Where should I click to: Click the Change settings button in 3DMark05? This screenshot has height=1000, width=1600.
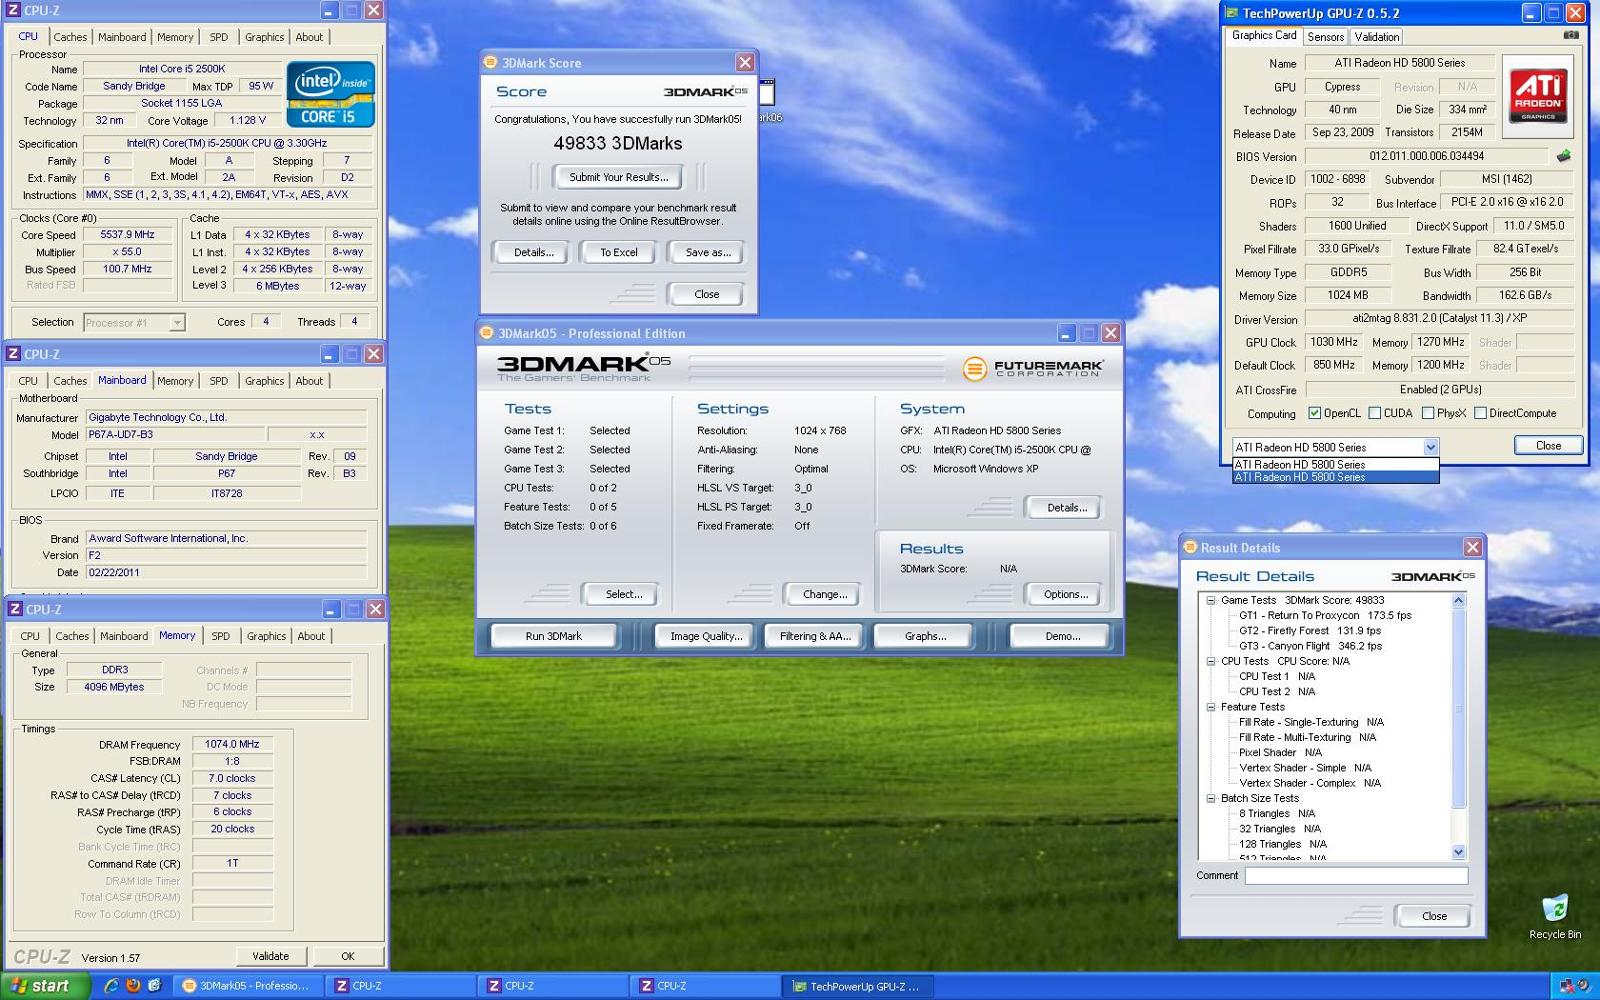coord(825,594)
